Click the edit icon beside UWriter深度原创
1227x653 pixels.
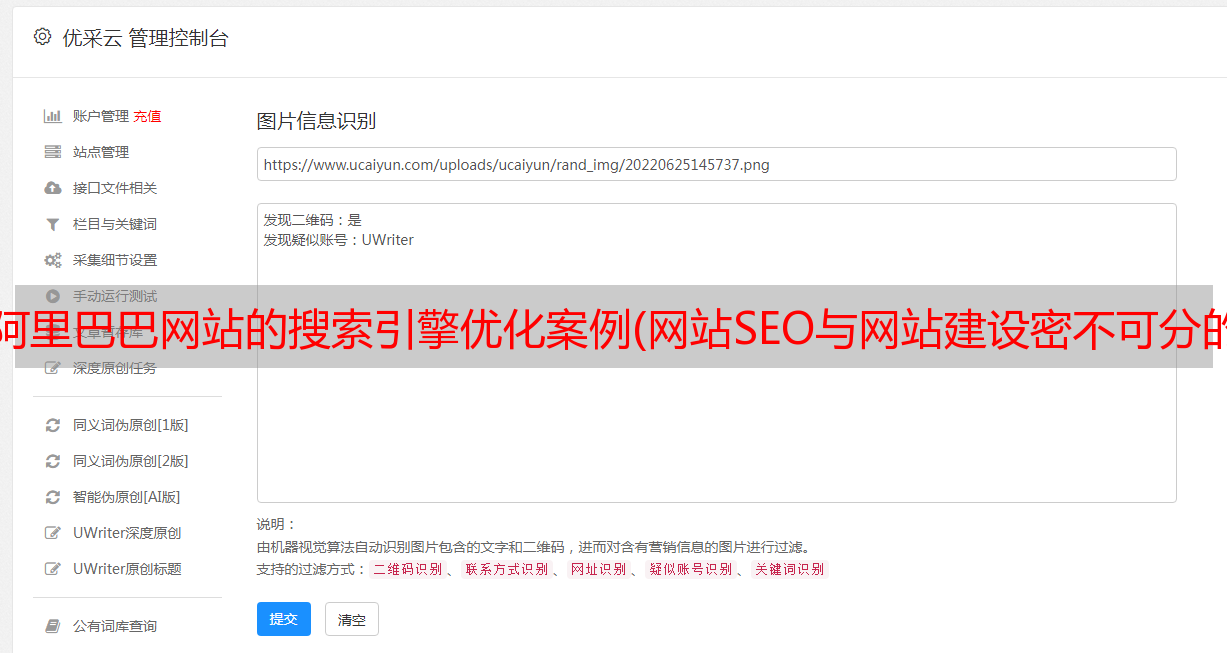click(53, 533)
